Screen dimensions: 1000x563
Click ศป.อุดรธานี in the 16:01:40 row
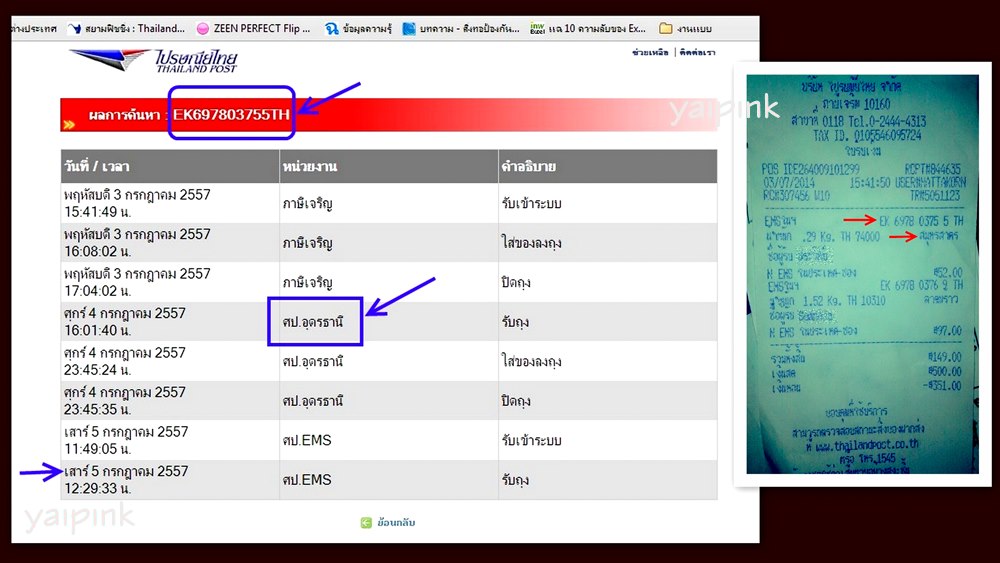coord(312,322)
